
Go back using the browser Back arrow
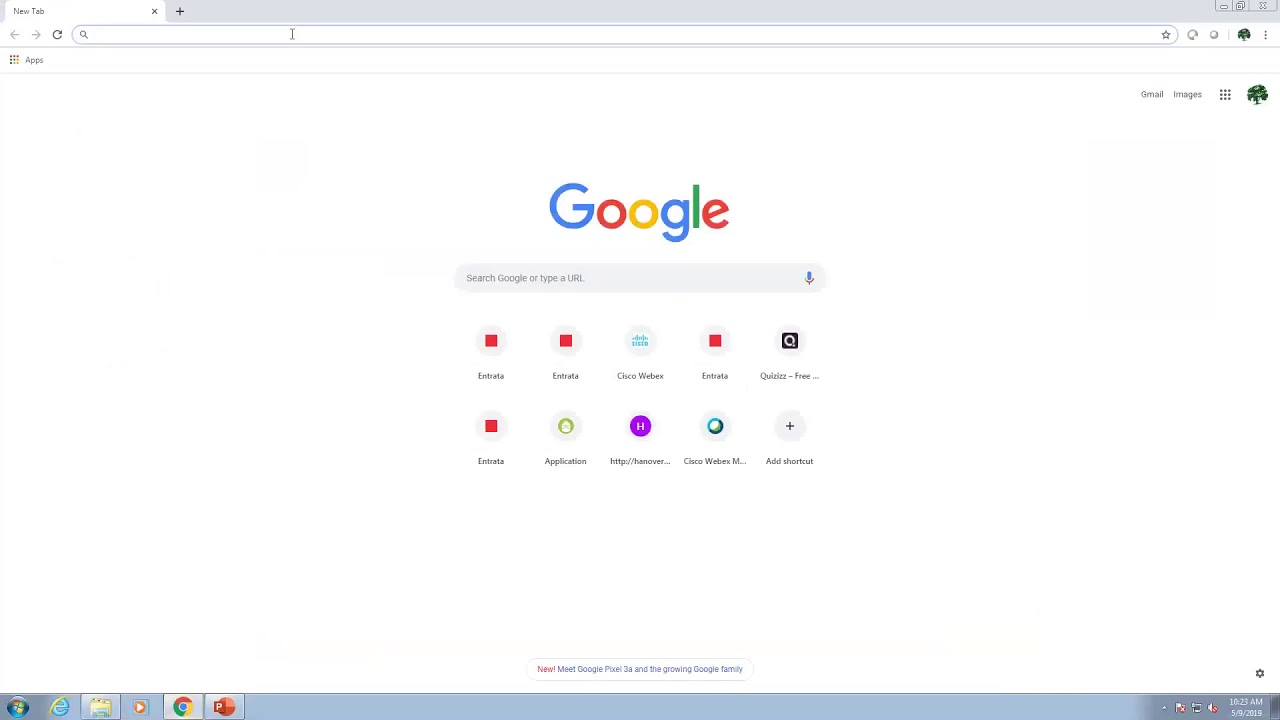click(x=14, y=35)
